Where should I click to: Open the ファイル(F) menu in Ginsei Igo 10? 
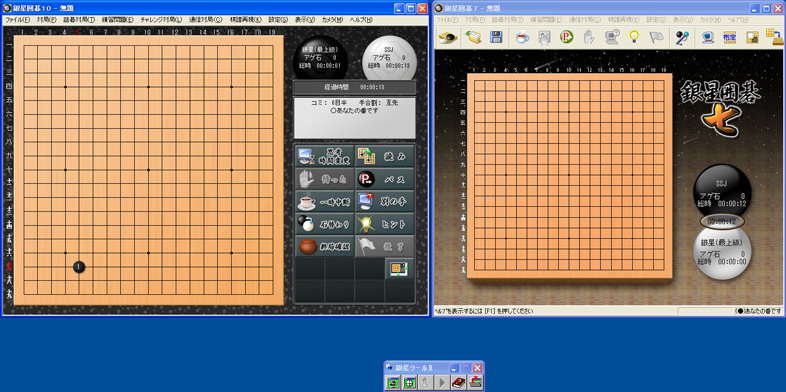pos(17,20)
